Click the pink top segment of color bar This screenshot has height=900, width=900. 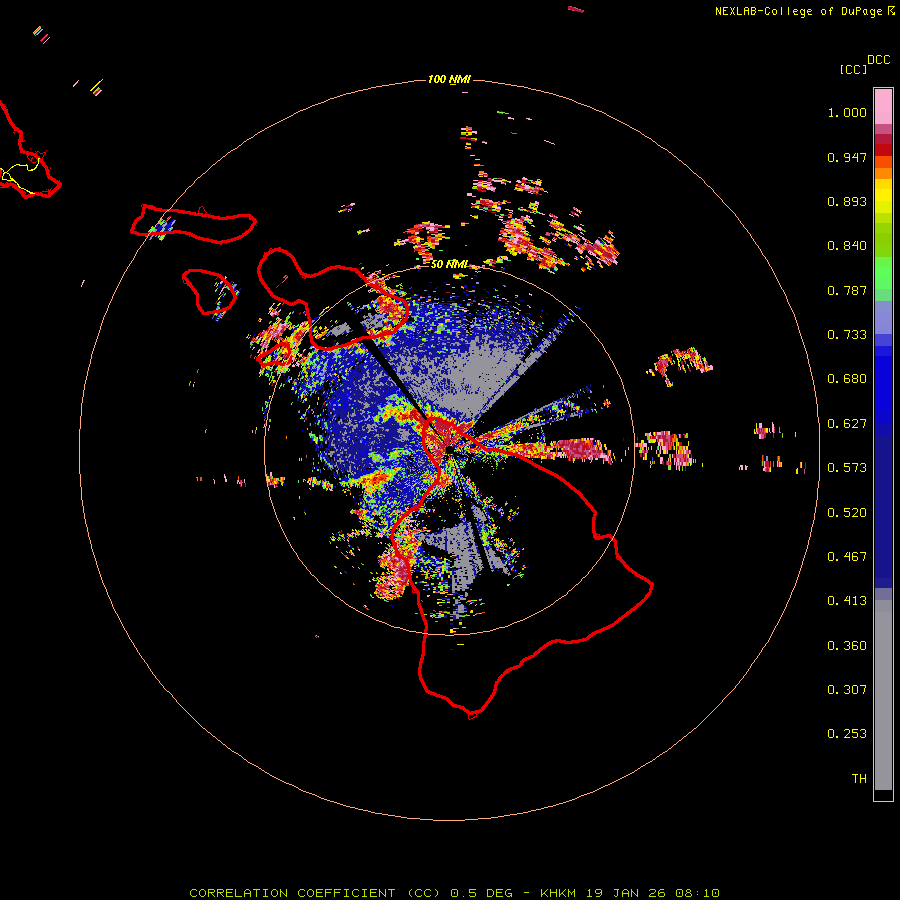(x=883, y=106)
